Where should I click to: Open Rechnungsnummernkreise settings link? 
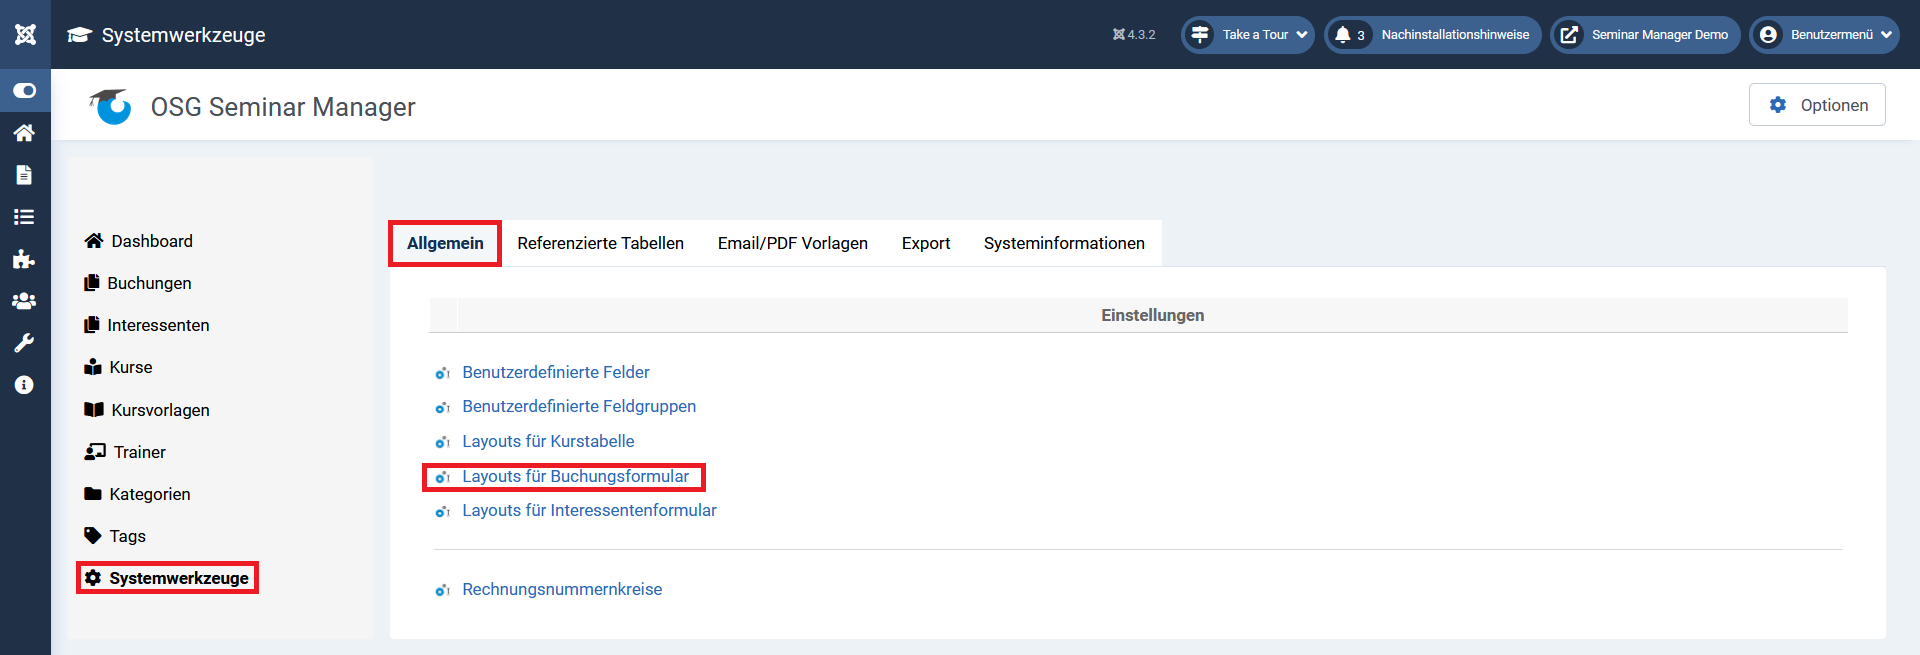pyautogui.click(x=562, y=589)
